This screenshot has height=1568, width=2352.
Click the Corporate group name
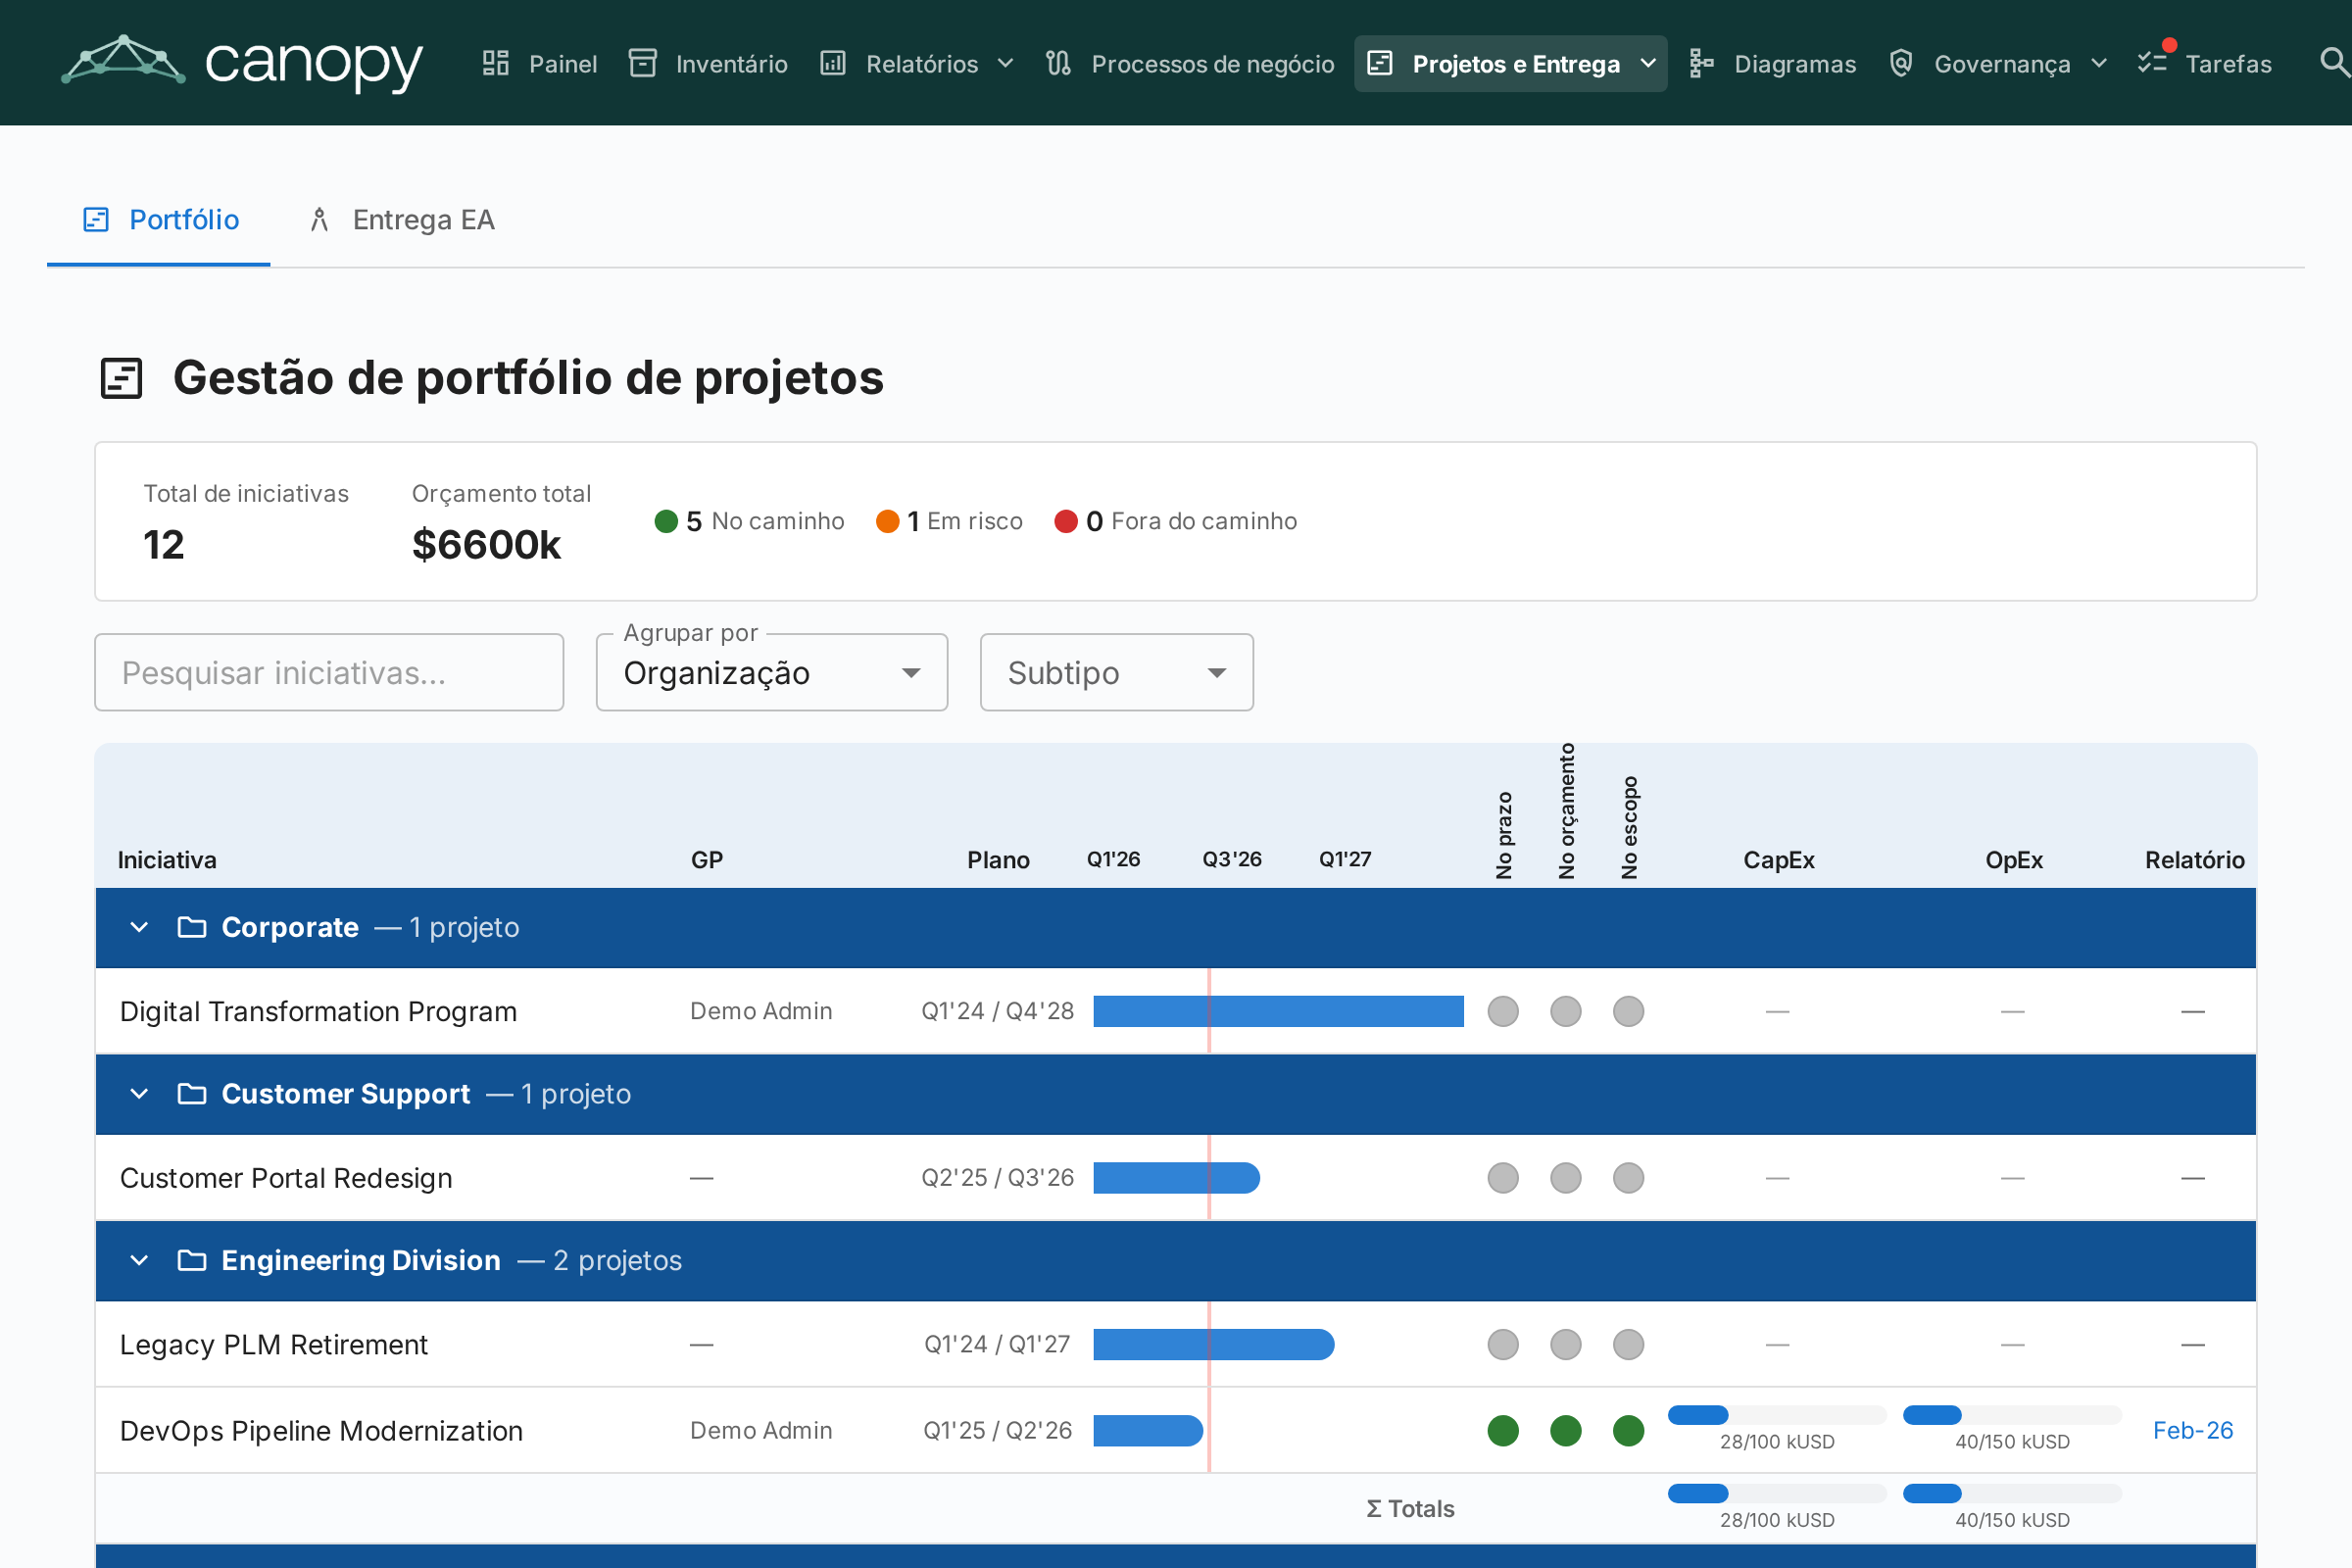[290, 927]
